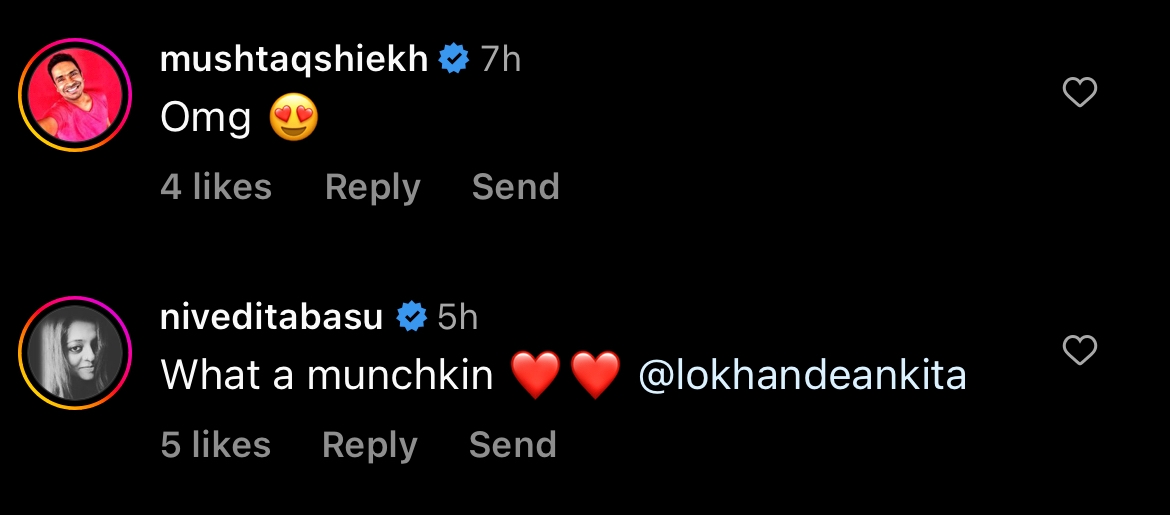
Task: Visit the niveditabasu username link
Action: pyautogui.click(x=271, y=318)
